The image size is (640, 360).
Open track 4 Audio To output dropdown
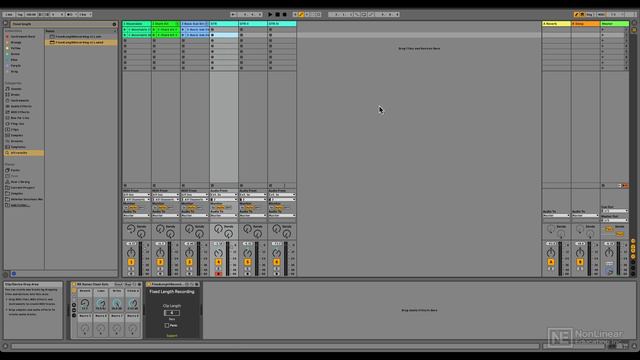(x=224, y=216)
